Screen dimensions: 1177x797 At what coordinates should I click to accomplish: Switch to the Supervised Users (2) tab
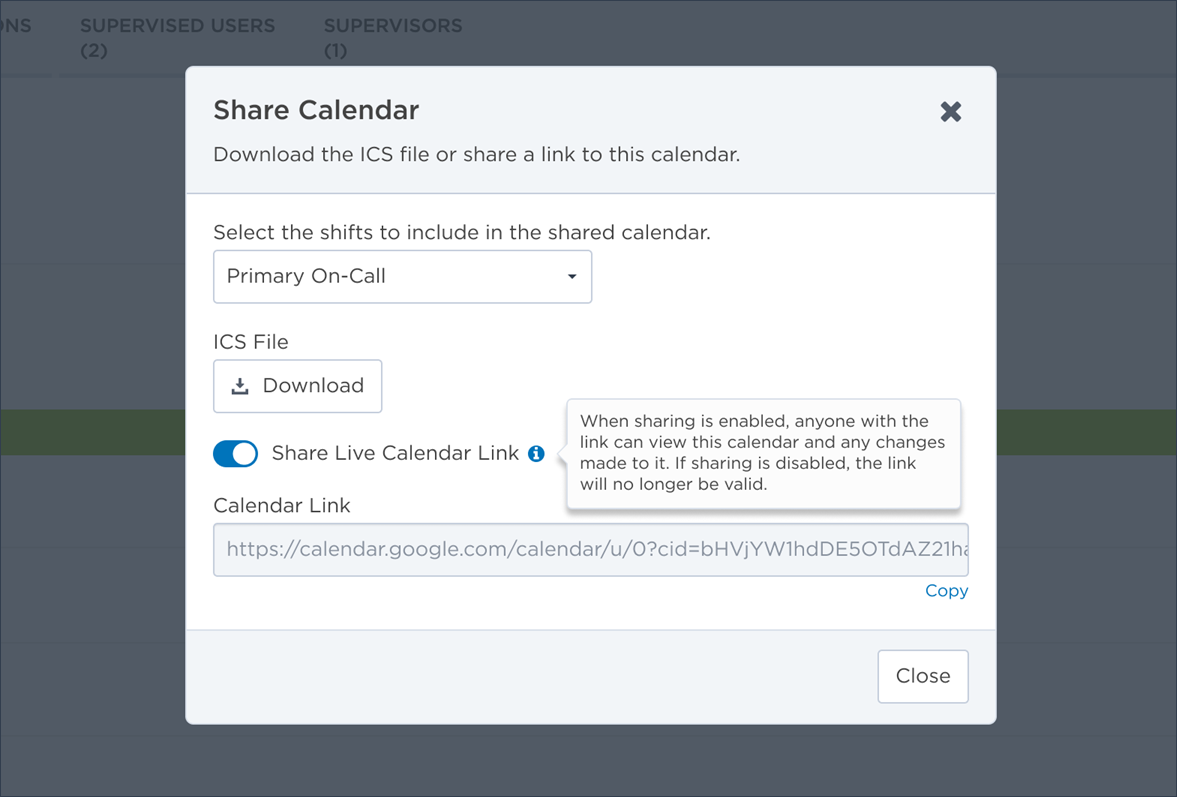pyautogui.click(x=177, y=37)
